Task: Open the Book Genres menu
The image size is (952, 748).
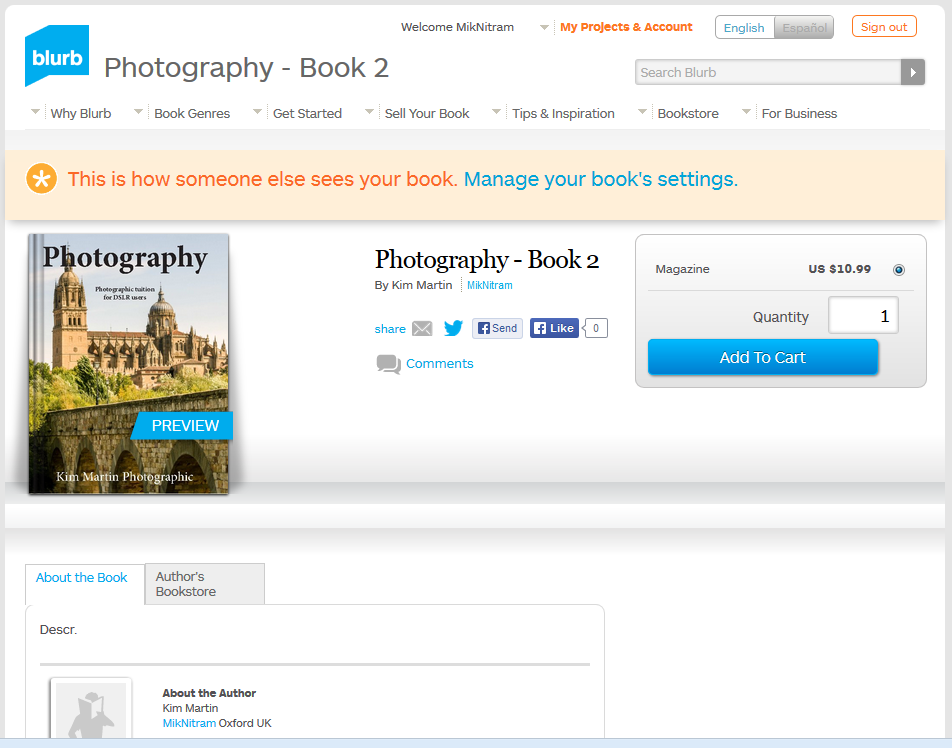Action: click(192, 114)
